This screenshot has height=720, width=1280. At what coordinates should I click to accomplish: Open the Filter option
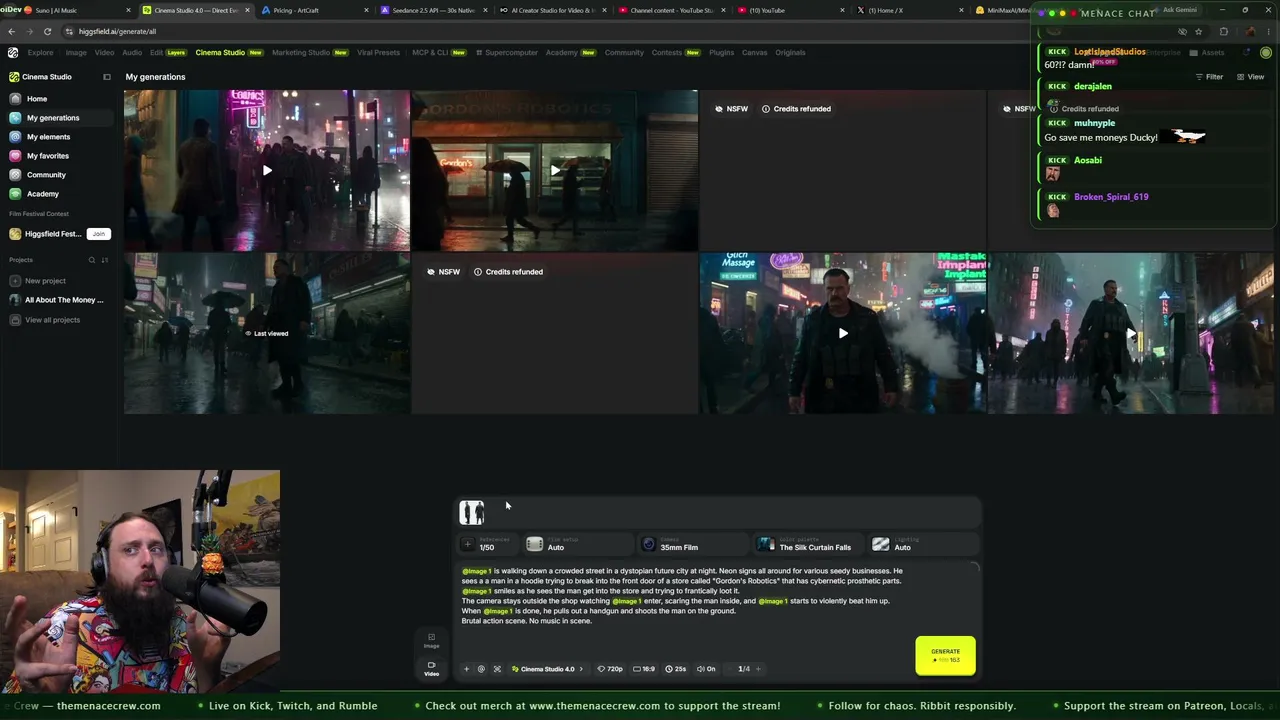[x=1209, y=77]
